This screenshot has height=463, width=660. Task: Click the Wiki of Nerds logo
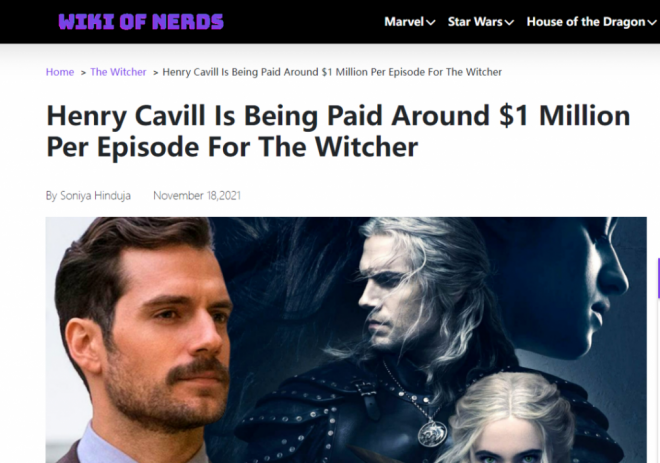pos(141,22)
